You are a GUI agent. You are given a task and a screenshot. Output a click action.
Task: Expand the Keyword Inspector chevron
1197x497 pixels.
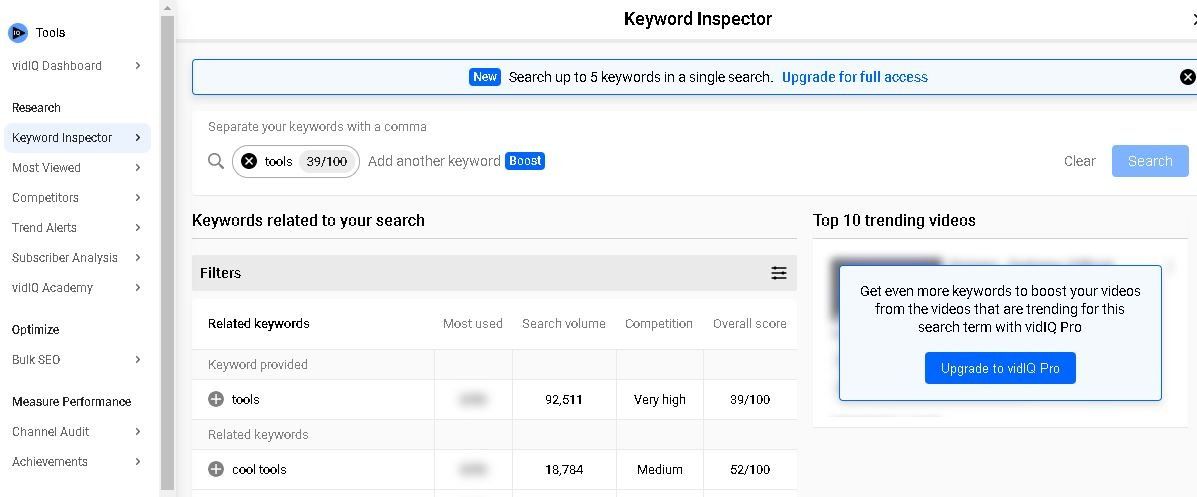[x=137, y=137]
